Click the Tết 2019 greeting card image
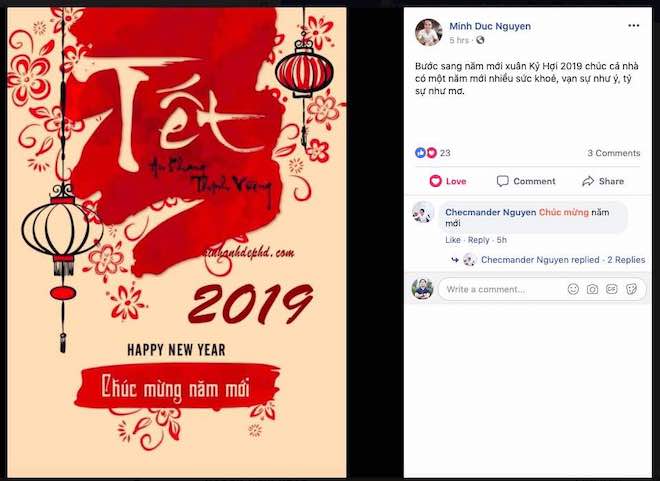The image size is (660, 481). (x=177, y=242)
